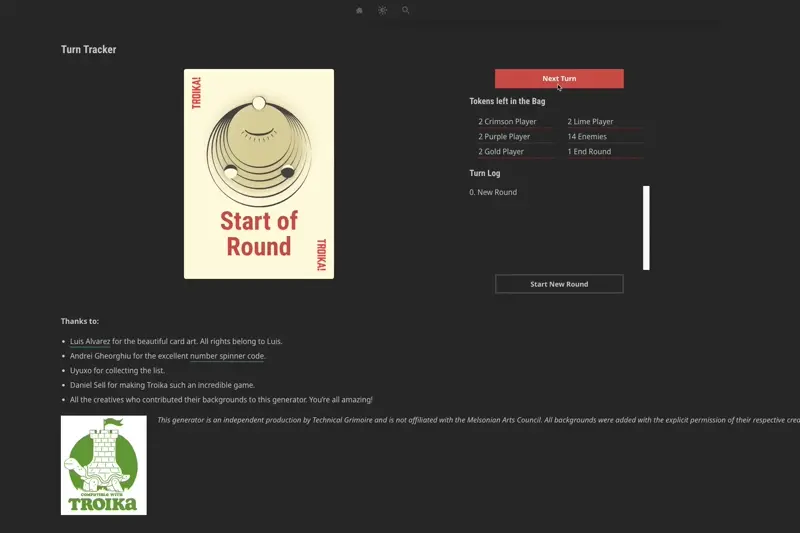Toggle the light/dark theme sun icon

(383, 10)
